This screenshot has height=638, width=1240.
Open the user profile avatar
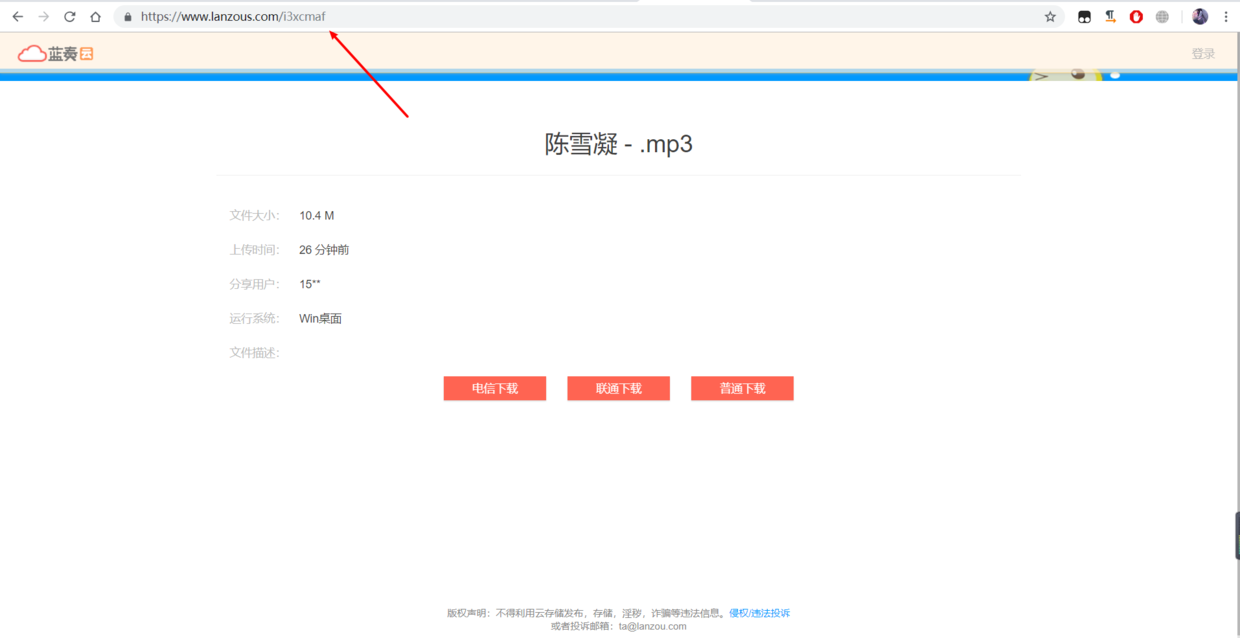click(x=1200, y=17)
